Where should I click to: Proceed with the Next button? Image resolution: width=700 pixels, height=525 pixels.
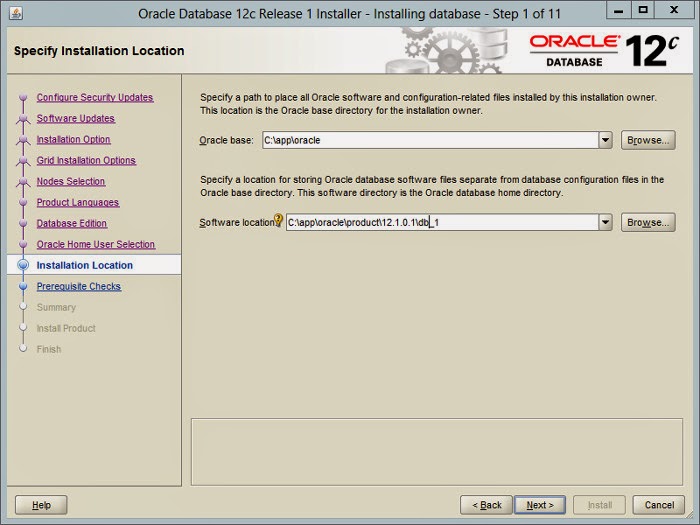(x=540, y=505)
